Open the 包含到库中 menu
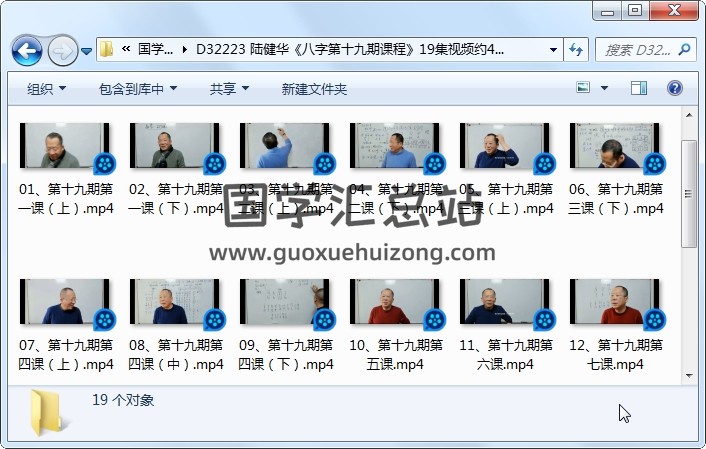The height and width of the screenshot is (449, 706). 138,89
